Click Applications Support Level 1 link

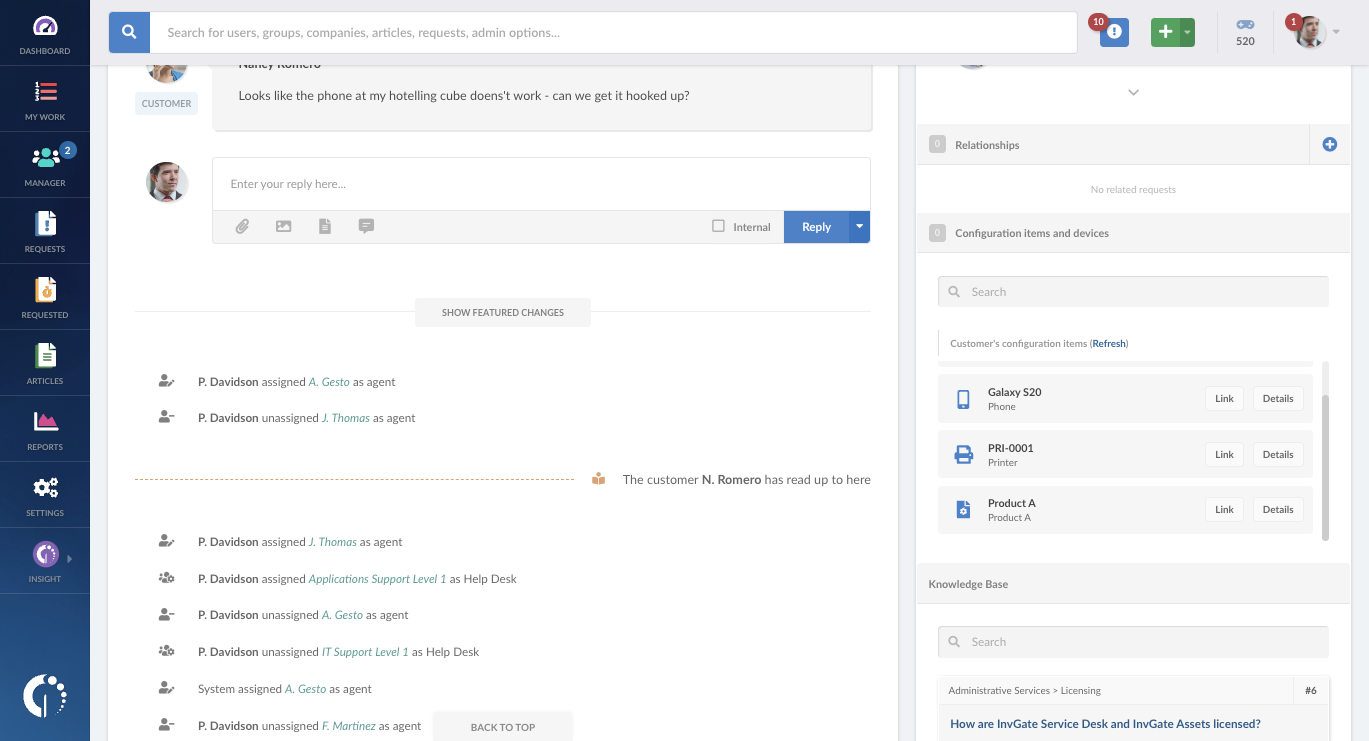tap(377, 579)
